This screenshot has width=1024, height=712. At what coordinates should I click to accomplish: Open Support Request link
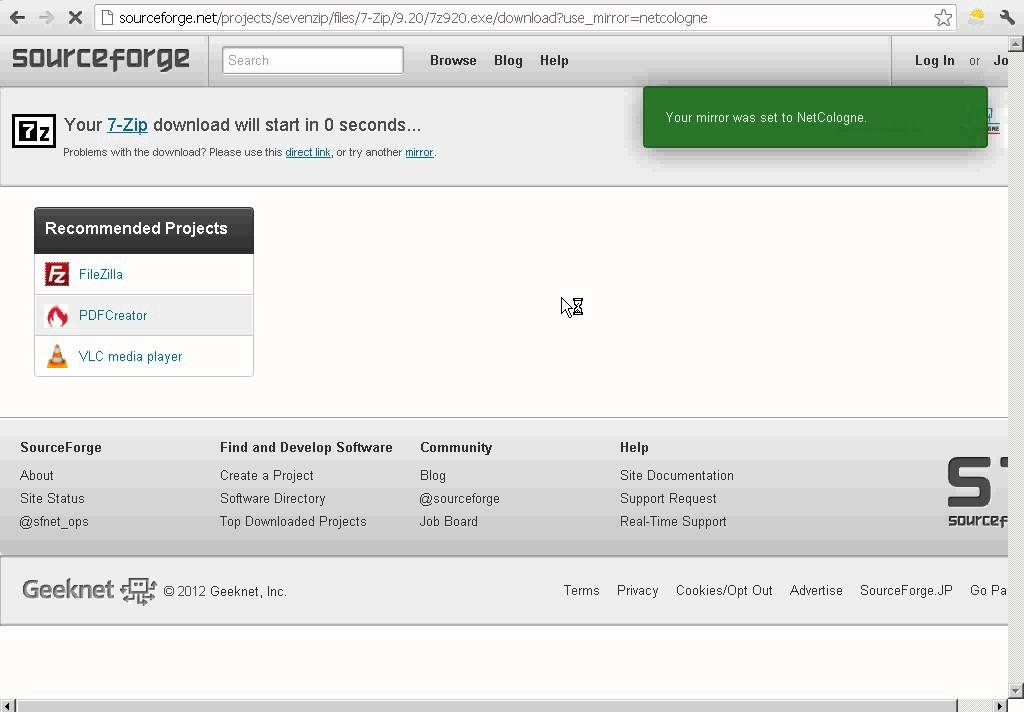pos(668,498)
